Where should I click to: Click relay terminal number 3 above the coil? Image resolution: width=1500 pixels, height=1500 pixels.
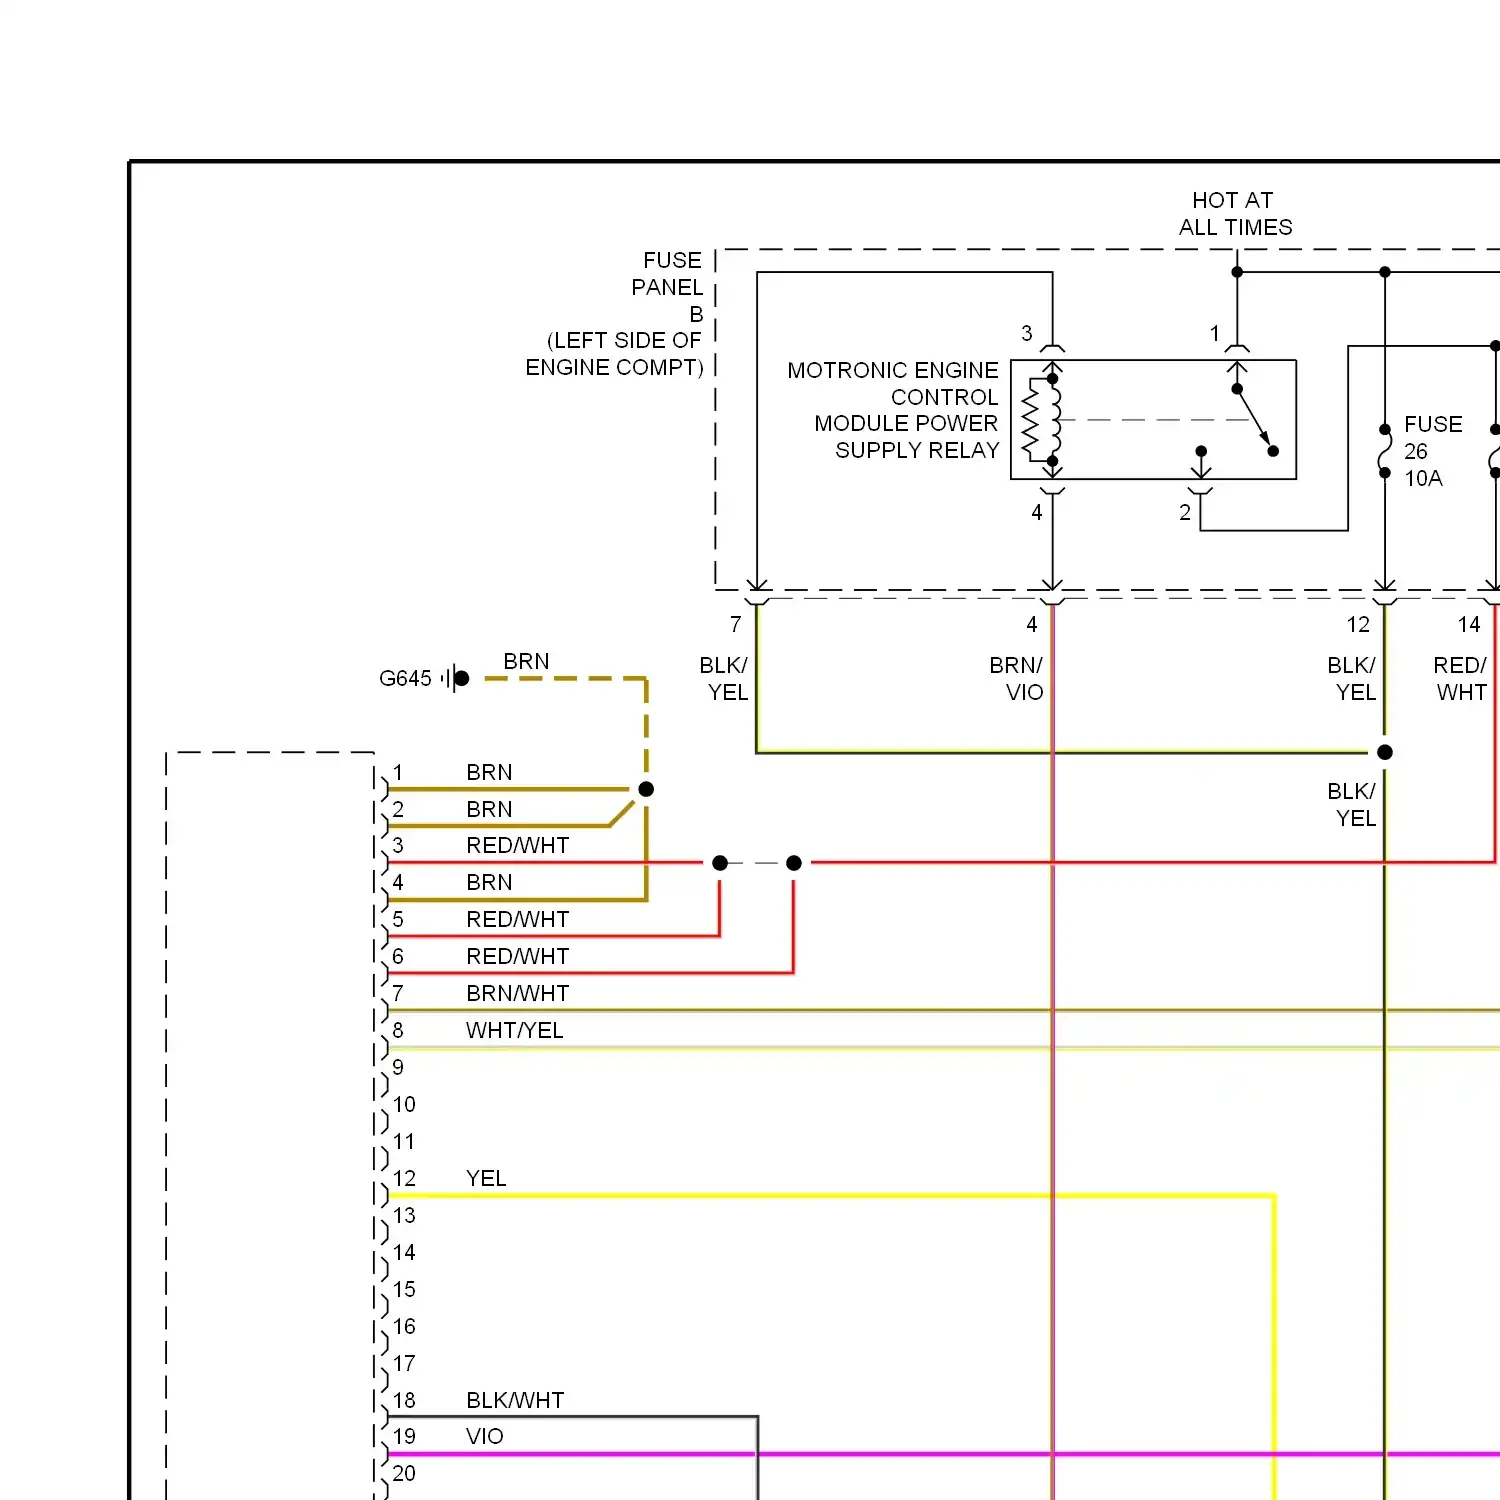(x=1026, y=333)
